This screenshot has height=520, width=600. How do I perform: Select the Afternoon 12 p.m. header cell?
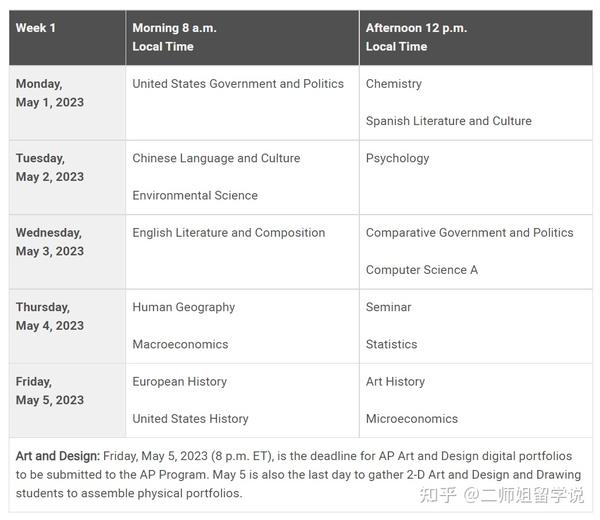(x=476, y=37)
